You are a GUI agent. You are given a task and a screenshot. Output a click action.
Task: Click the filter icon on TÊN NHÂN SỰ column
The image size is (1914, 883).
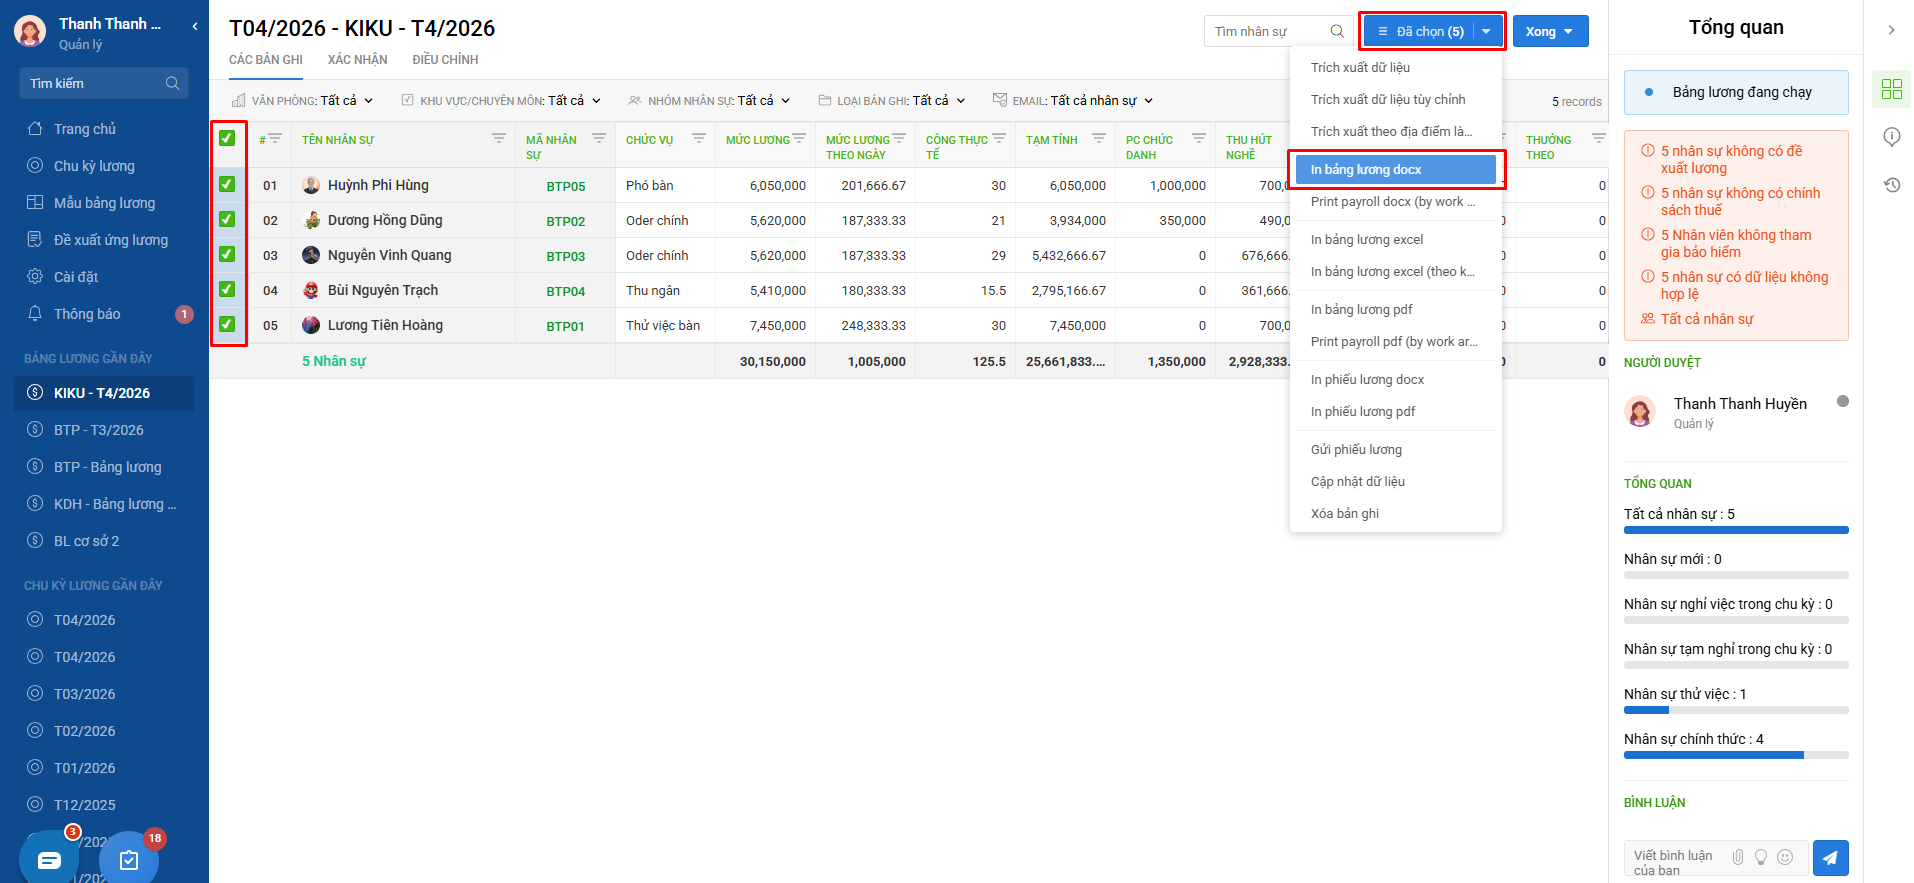[x=498, y=138]
